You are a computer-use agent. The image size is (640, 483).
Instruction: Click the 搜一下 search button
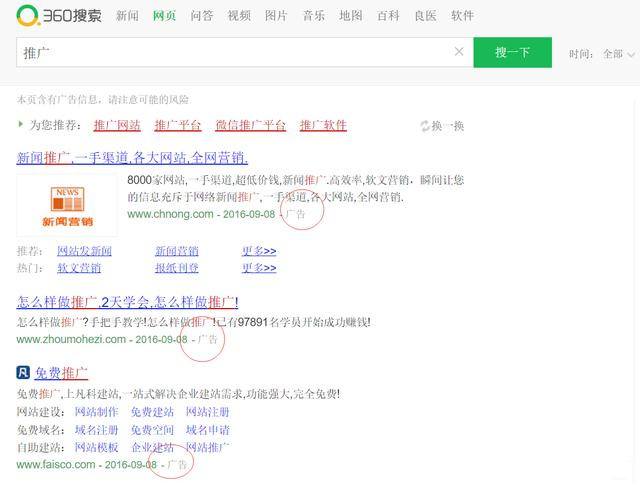click(512, 52)
